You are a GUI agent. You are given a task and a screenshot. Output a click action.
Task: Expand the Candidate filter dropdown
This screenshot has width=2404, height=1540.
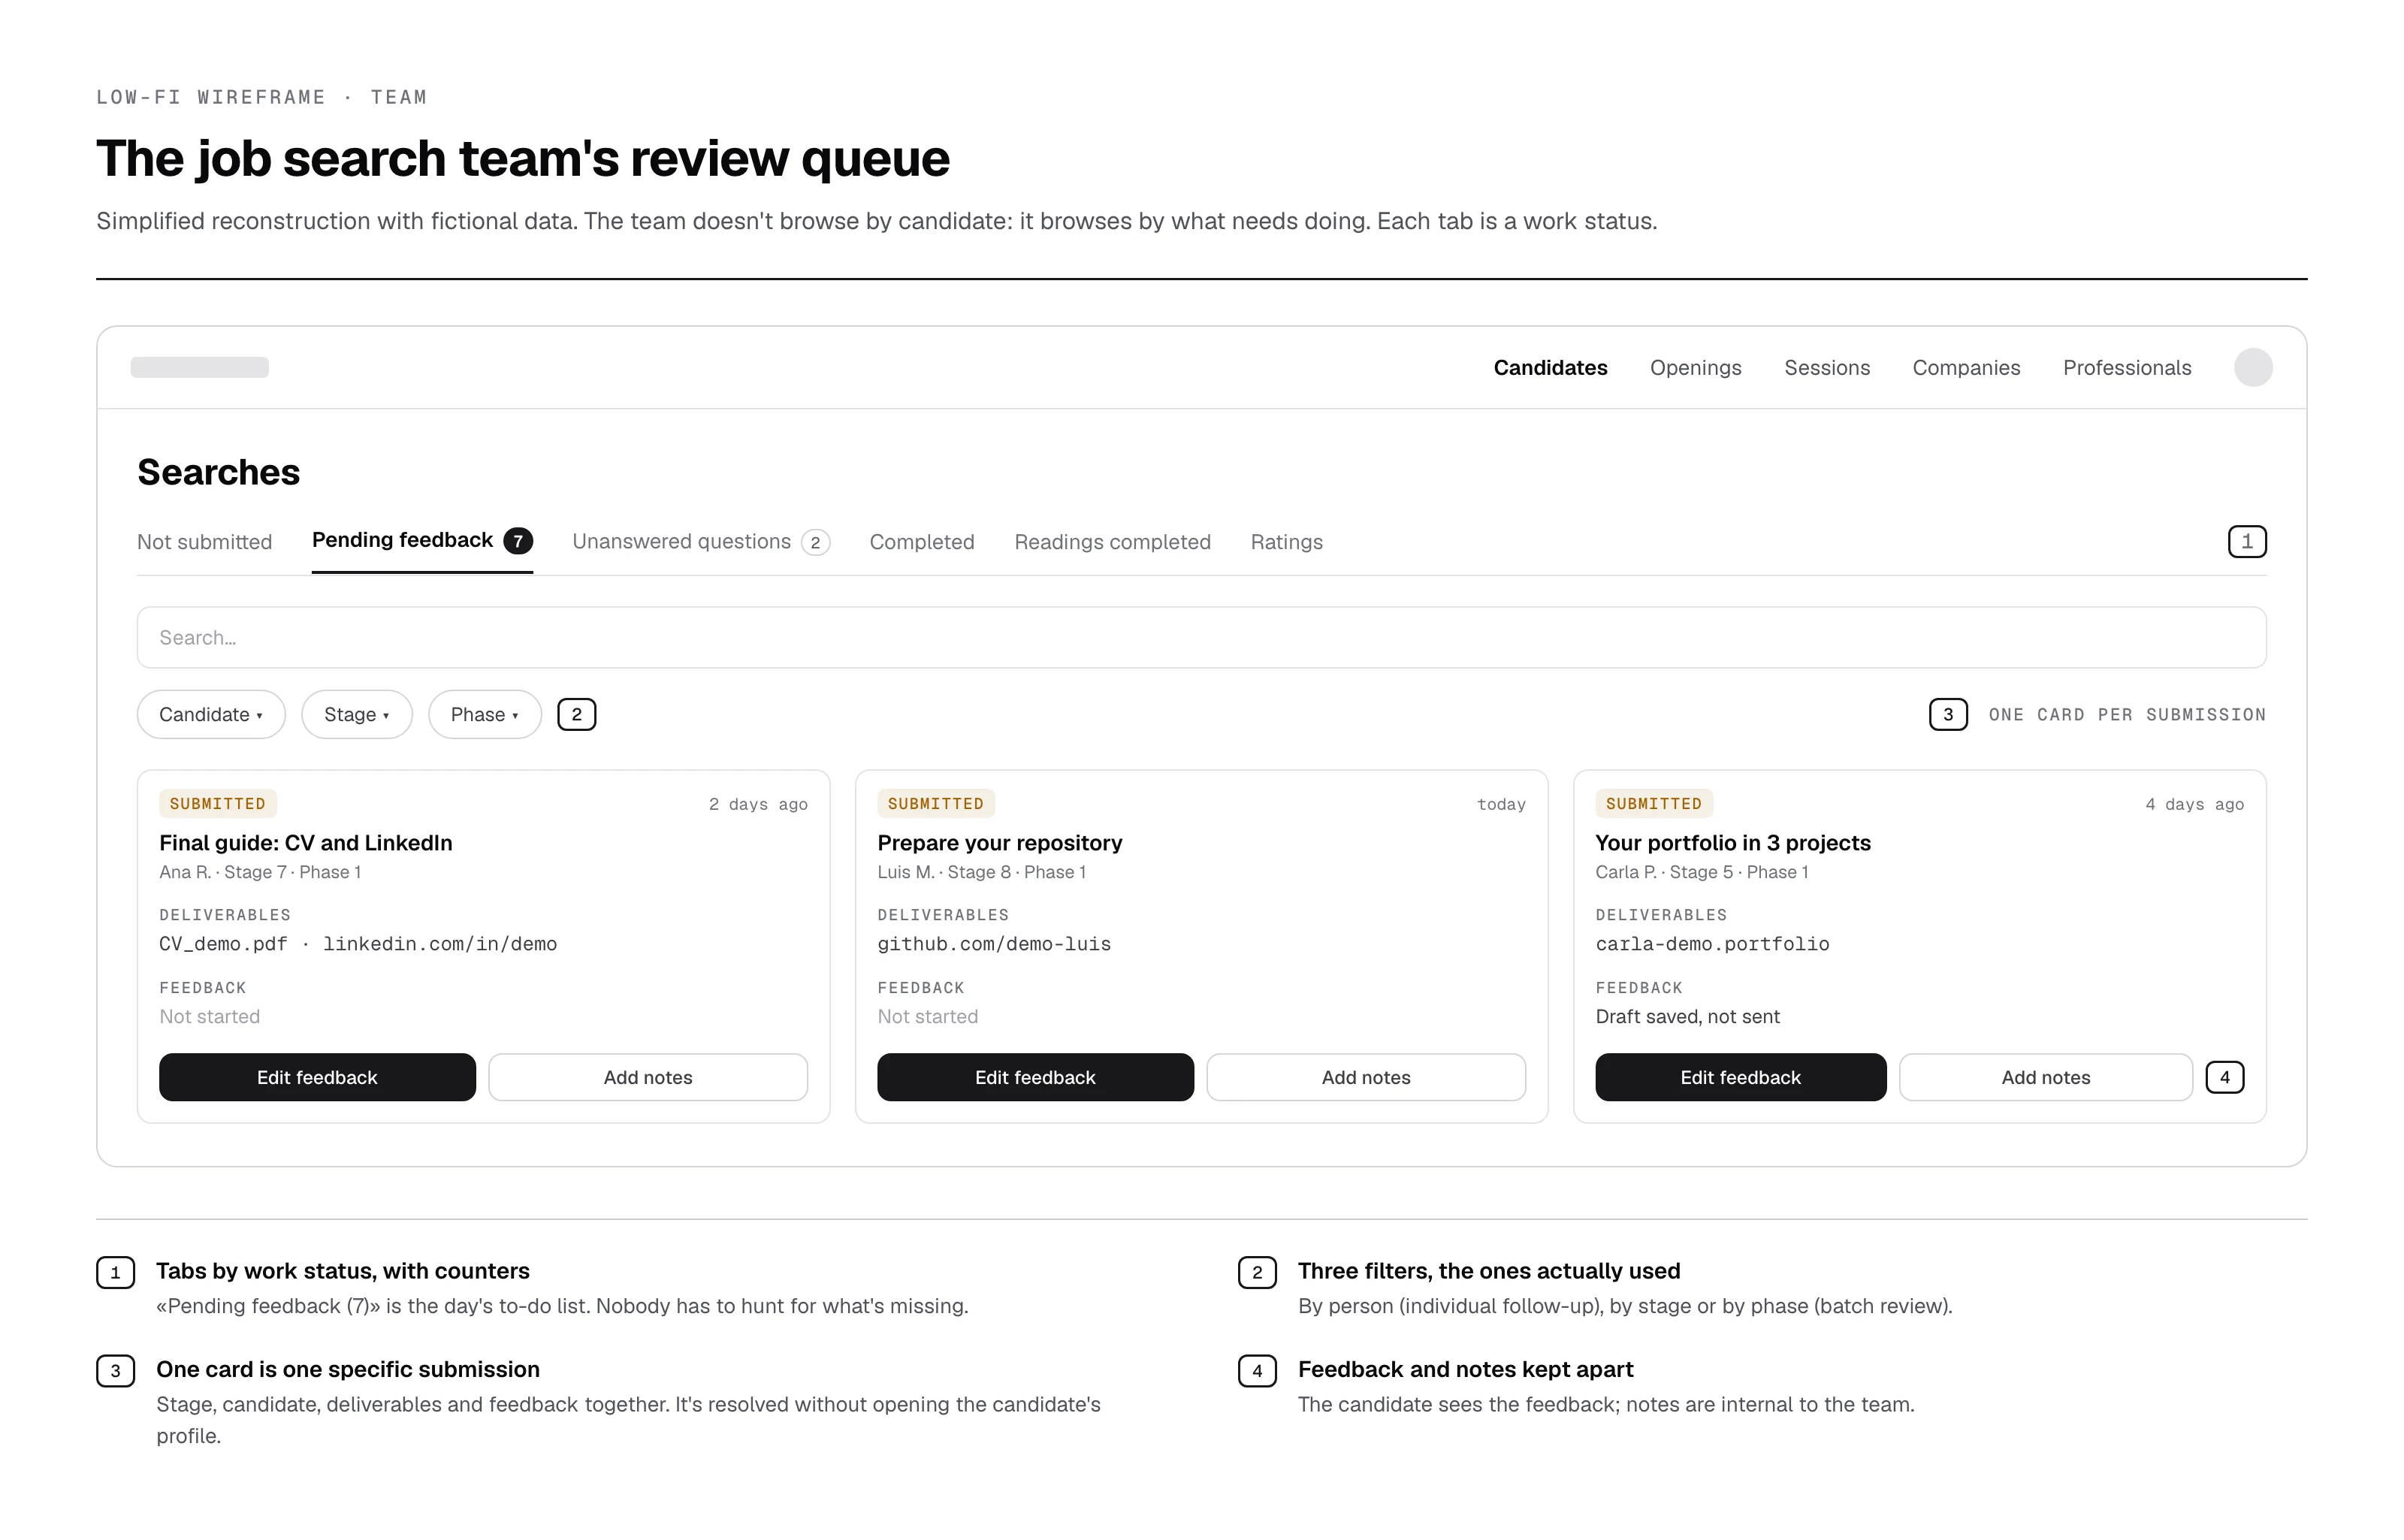point(211,714)
